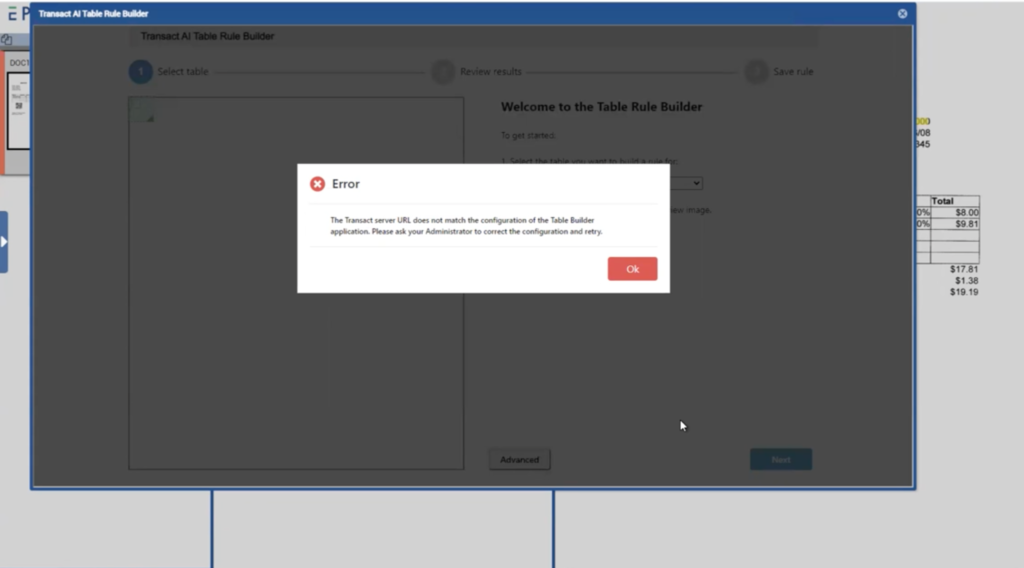Click the $17.81 subtotal value
Image resolution: width=1024 pixels, height=568 pixels.
pos(964,269)
